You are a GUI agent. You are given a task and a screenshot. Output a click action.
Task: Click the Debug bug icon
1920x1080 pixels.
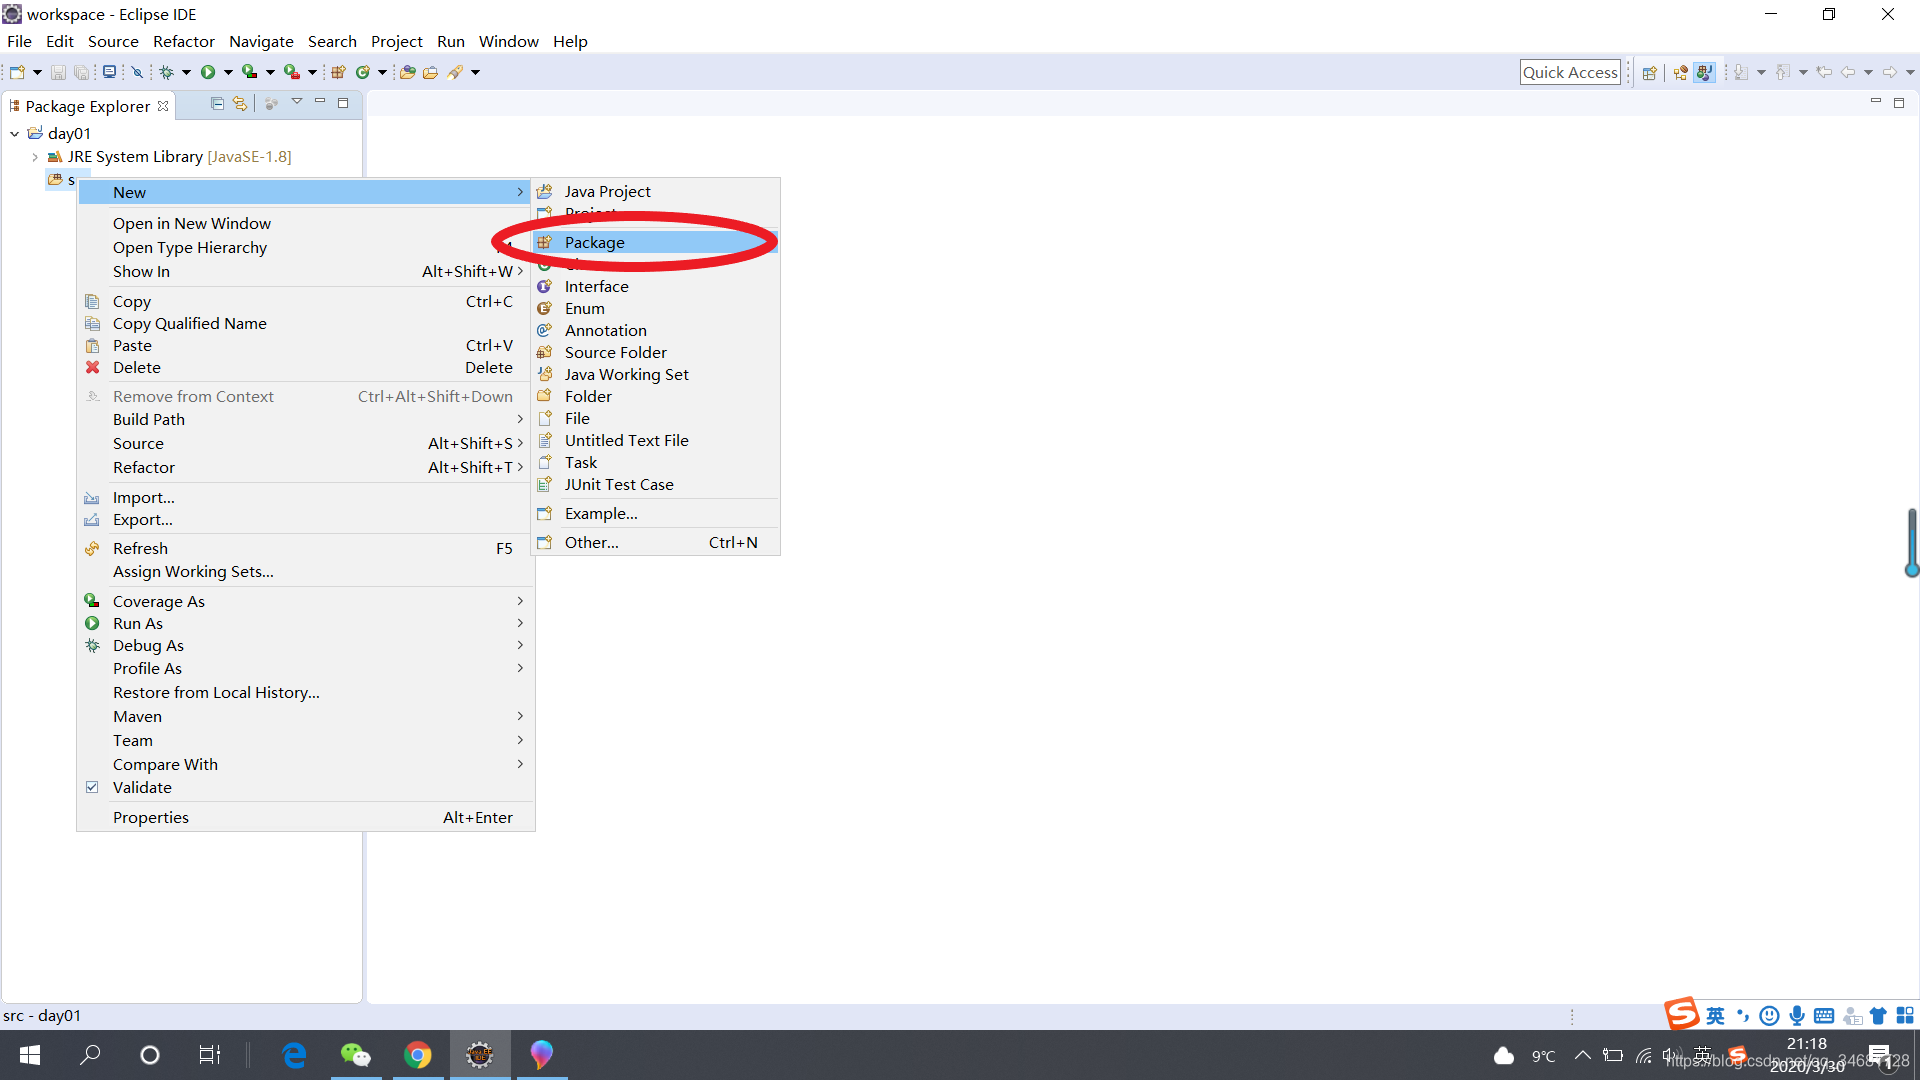167,72
